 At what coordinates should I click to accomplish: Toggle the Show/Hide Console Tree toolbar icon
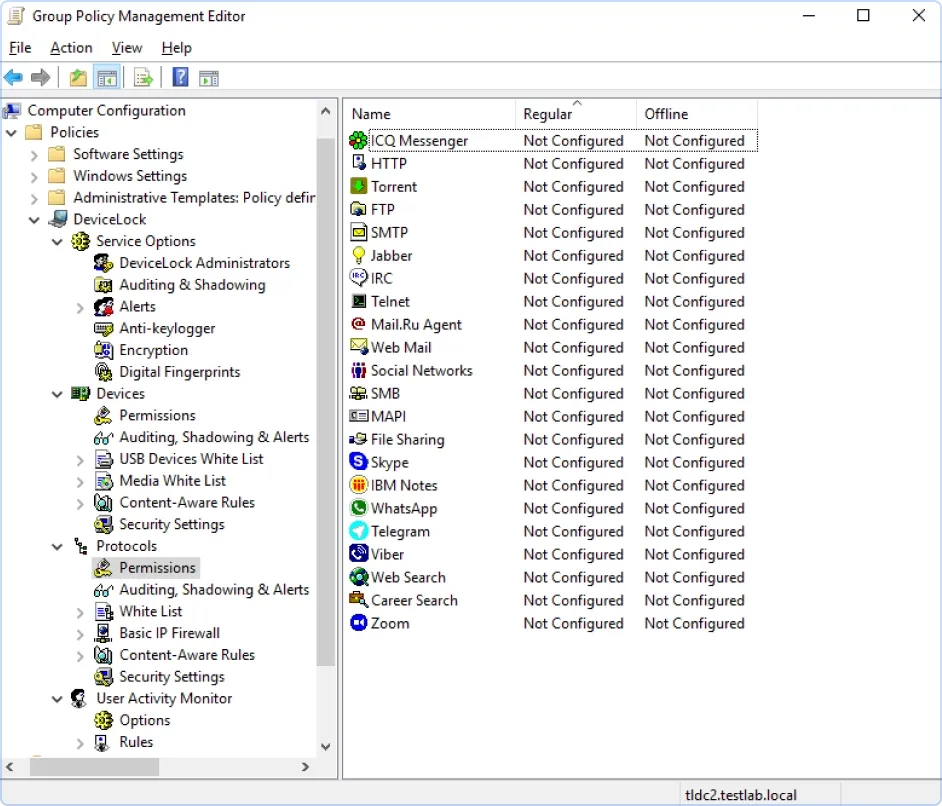click(x=107, y=77)
